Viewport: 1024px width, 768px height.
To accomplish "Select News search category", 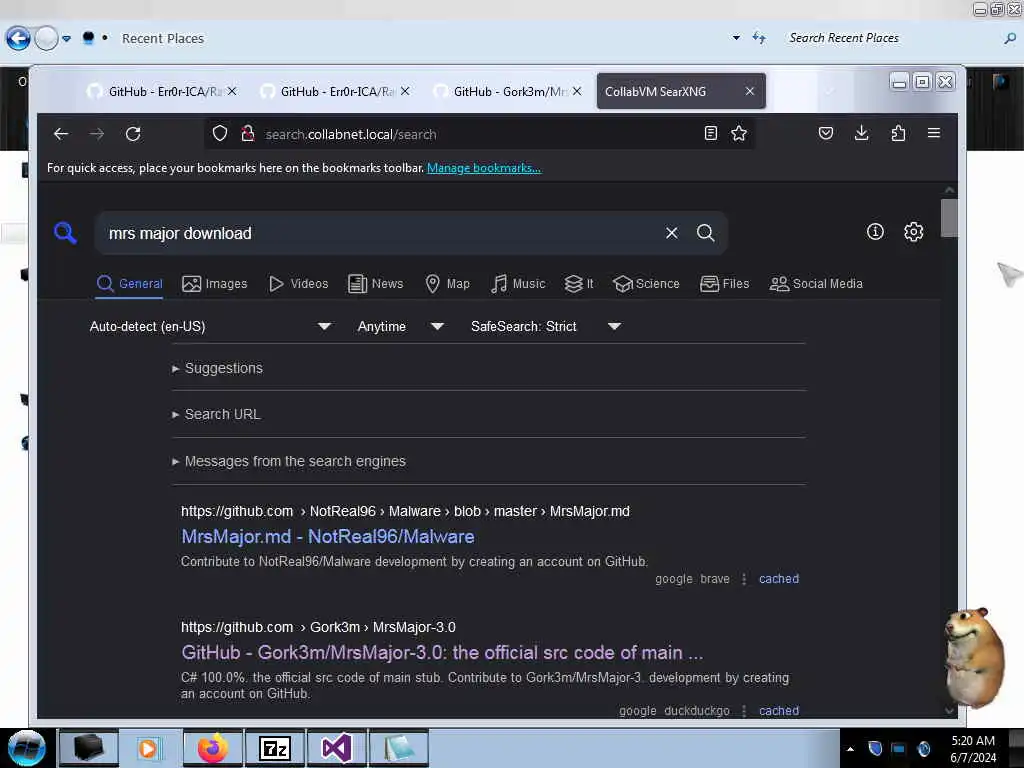I will click(x=376, y=283).
